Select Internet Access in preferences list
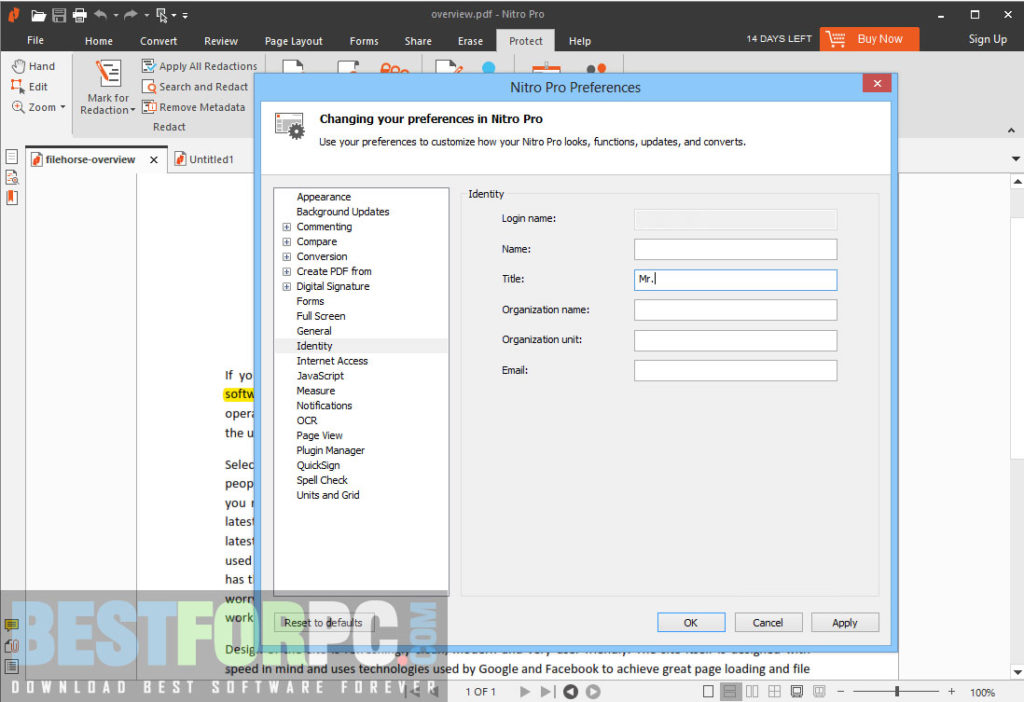This screenshot has height=702, width=1024. tap(332, 360)
